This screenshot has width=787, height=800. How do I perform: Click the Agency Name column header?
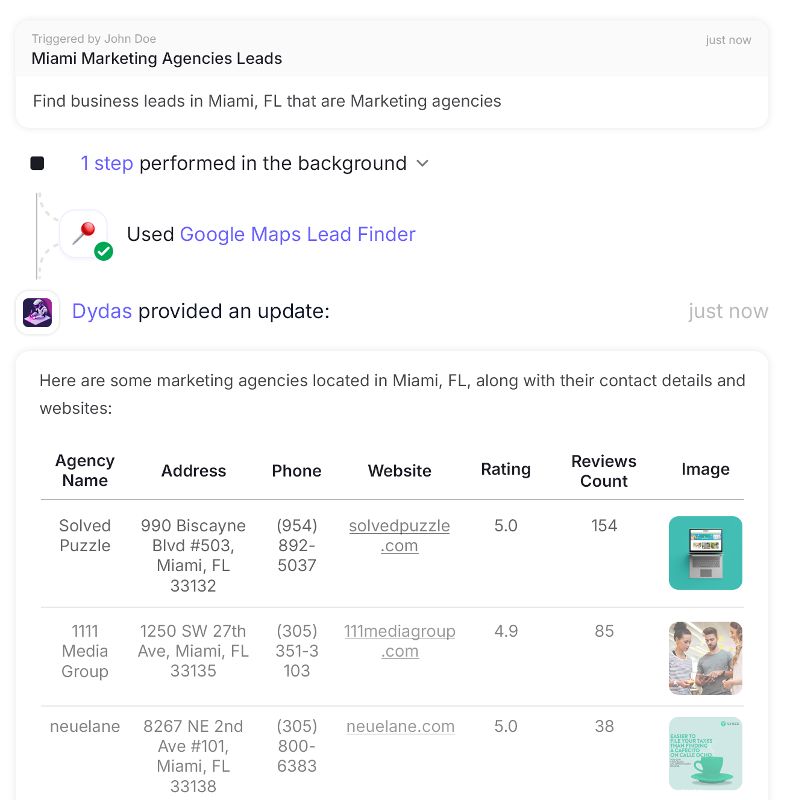tap(85, 470)
